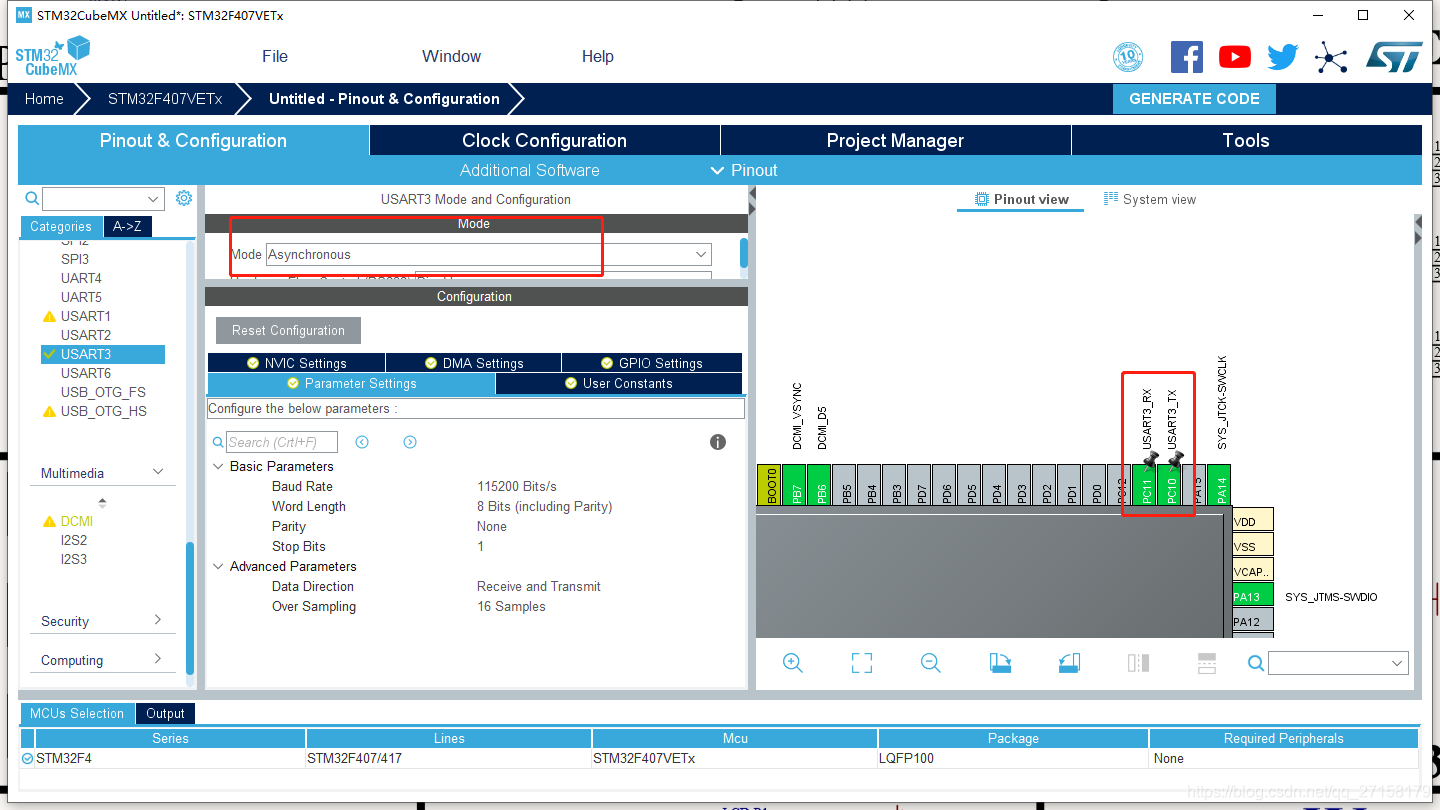Switch to the A->Z tab
Viewport: 1440px width, 810px height.
(127, 226)
